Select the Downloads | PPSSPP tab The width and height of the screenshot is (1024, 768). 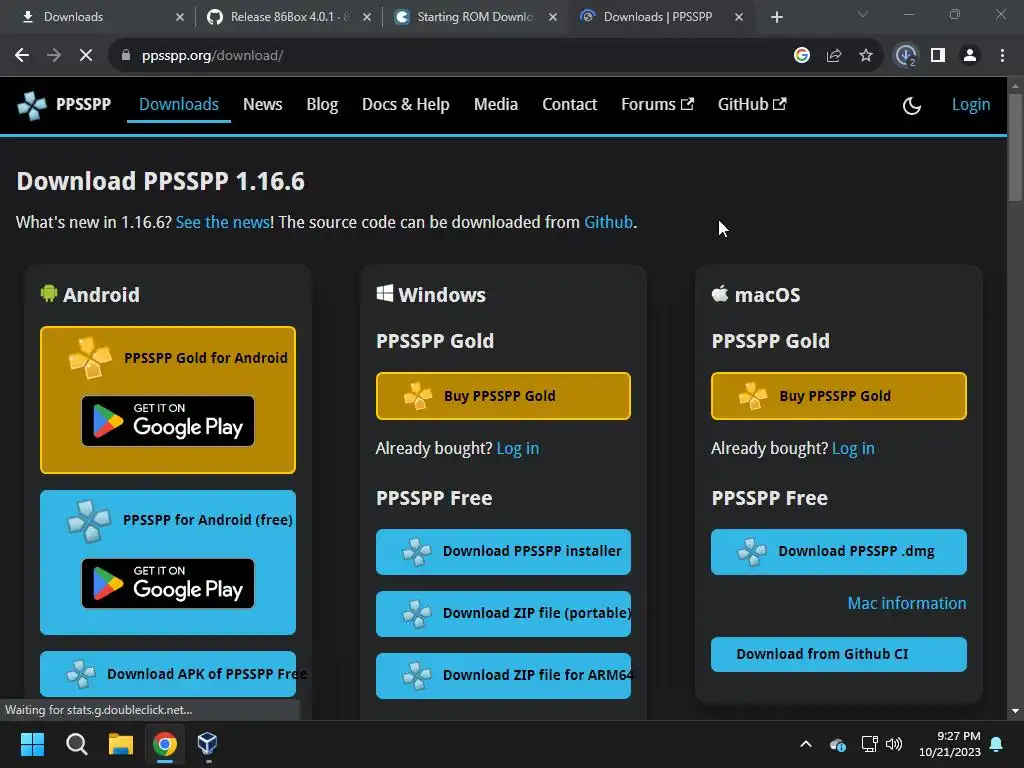pos(660,17)
